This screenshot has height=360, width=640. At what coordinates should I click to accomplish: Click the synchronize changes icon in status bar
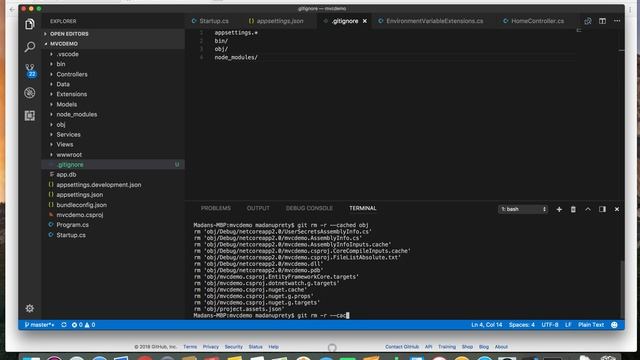point(64,325)
